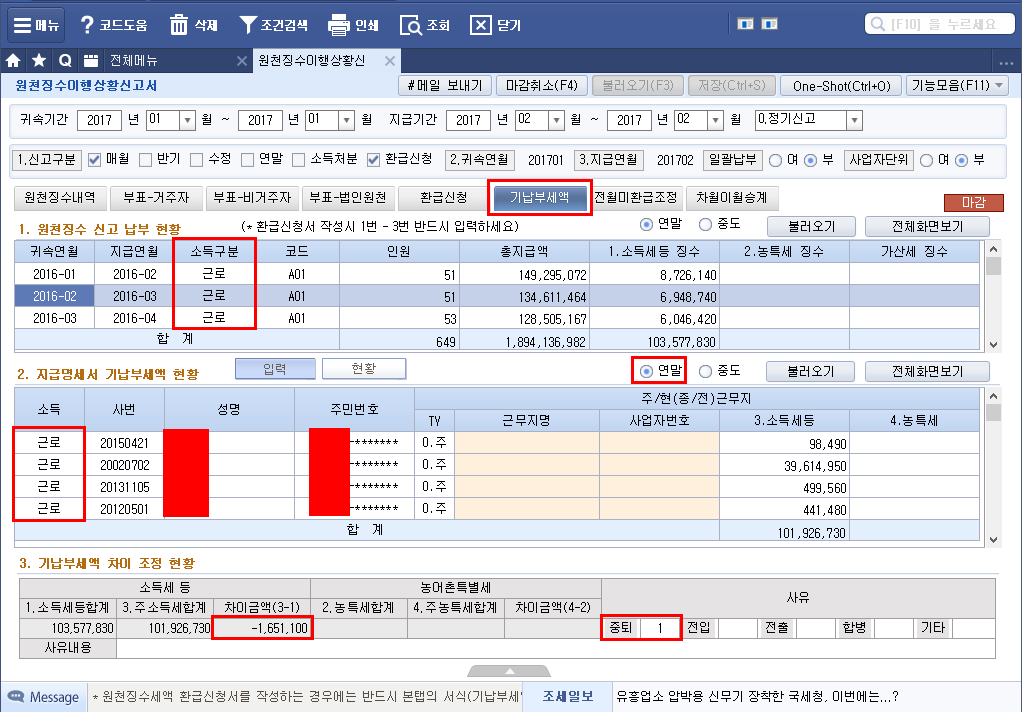This screenshot has height=712, width=1022.
Task: Switch to the 원천징수내역 tab
Action: coord(60,198)
